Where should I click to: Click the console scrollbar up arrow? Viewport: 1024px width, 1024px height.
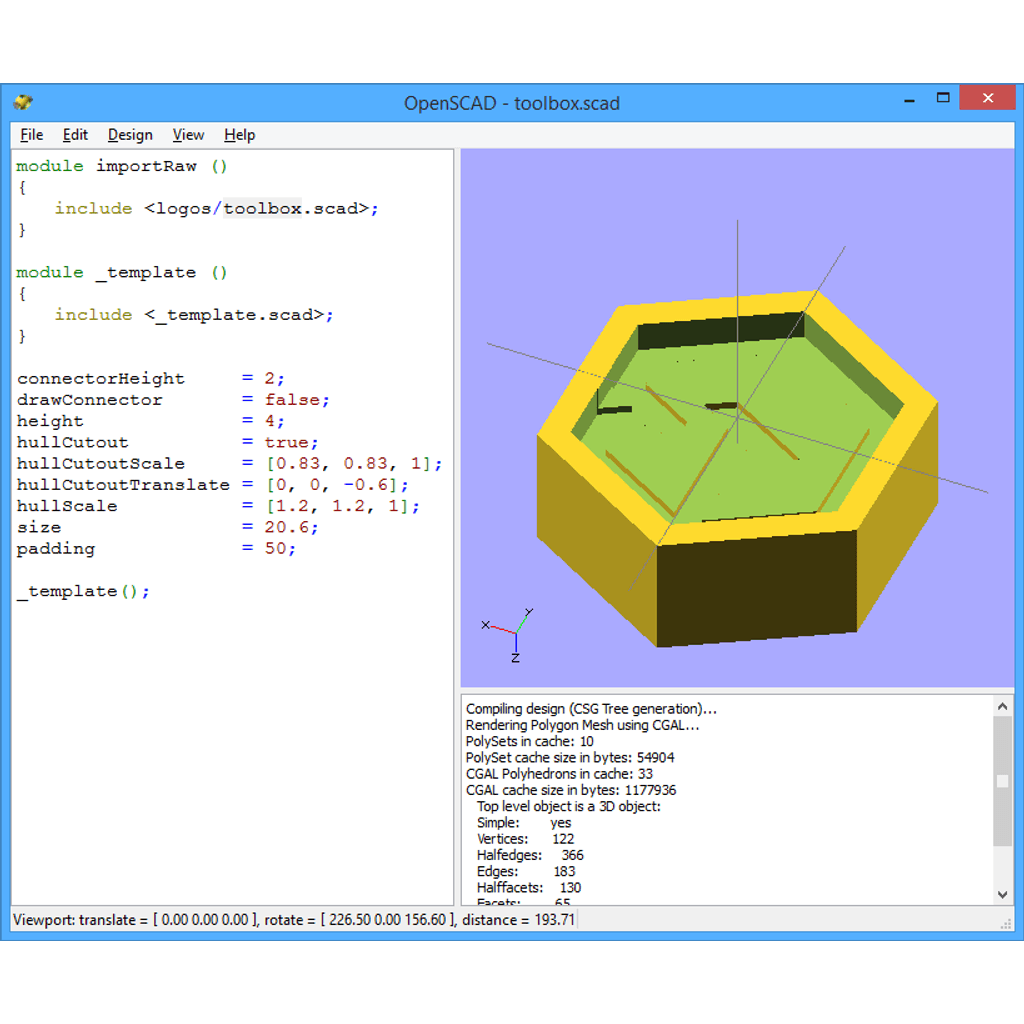1002,706
